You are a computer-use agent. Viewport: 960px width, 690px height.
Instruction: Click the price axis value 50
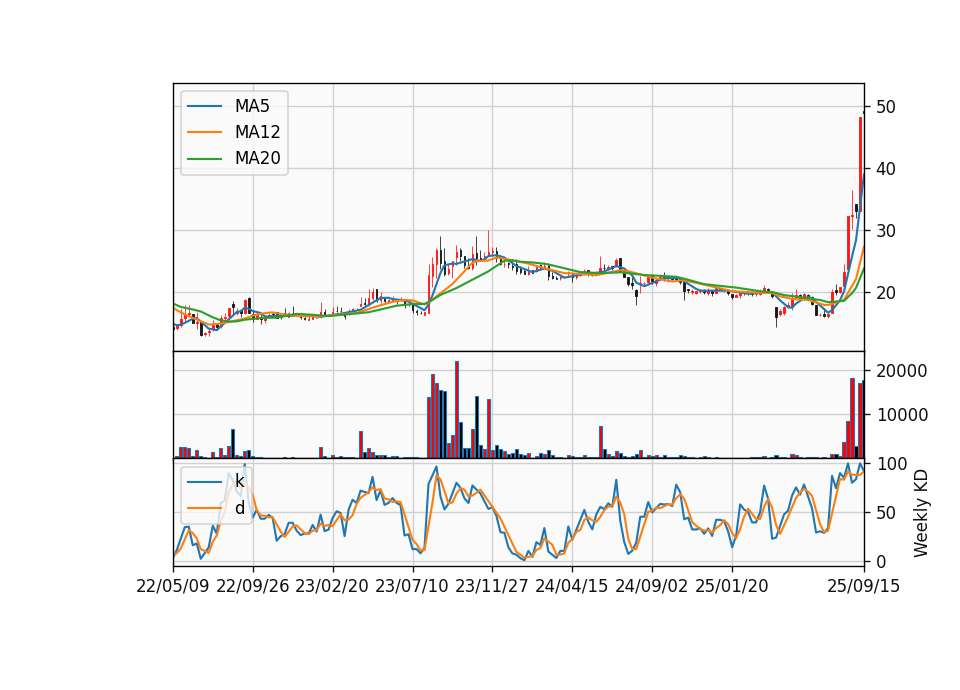[x=885, y=107]
